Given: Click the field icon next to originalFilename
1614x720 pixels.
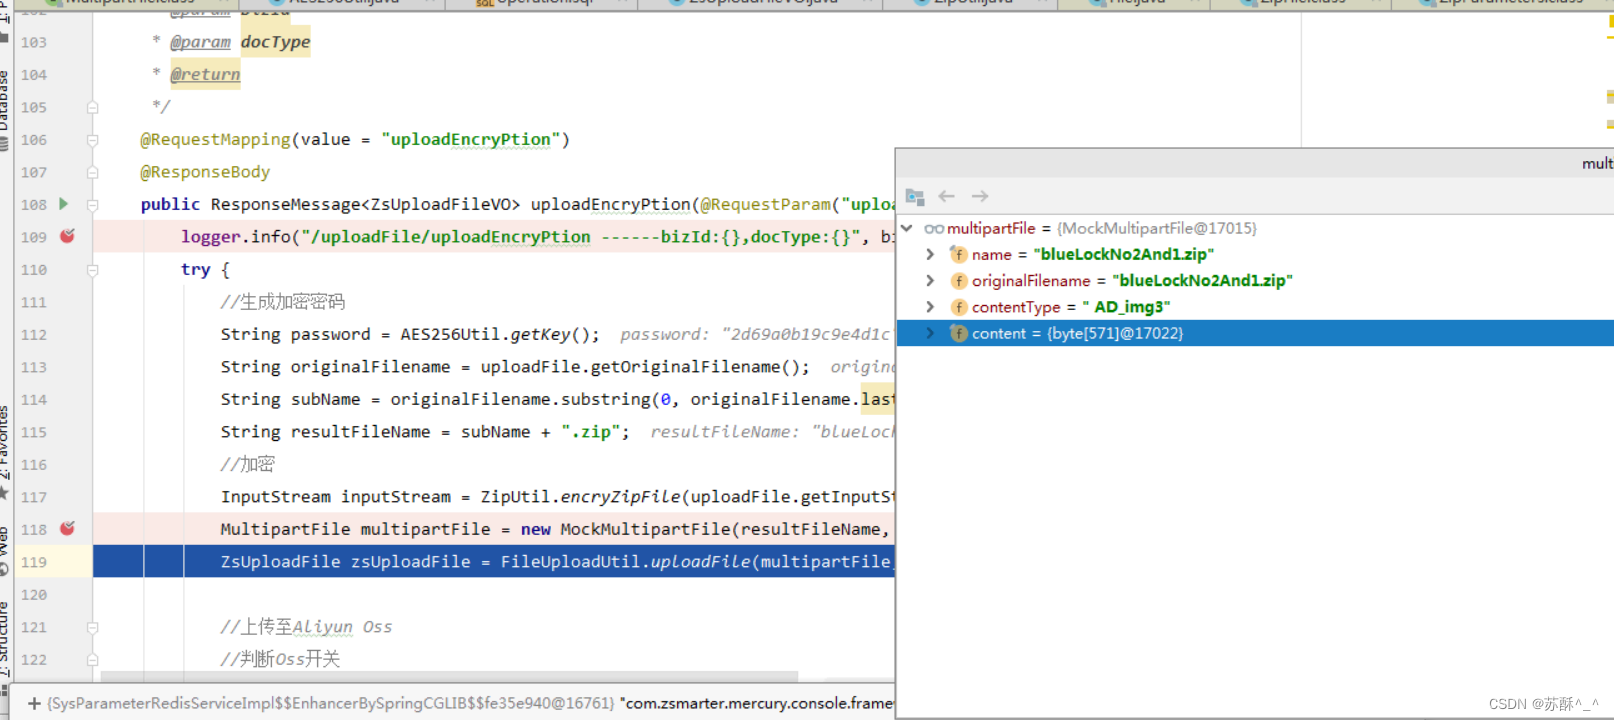Looking at the screenshot, I should click(x=958, y=280).
